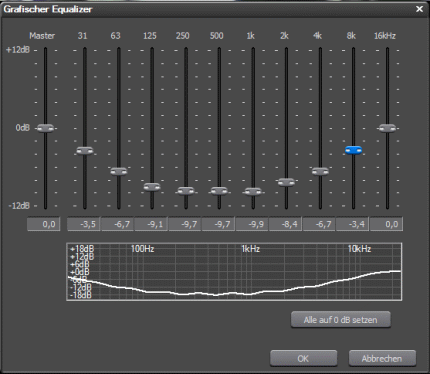Click the 16kHz band slider handle

387,128
